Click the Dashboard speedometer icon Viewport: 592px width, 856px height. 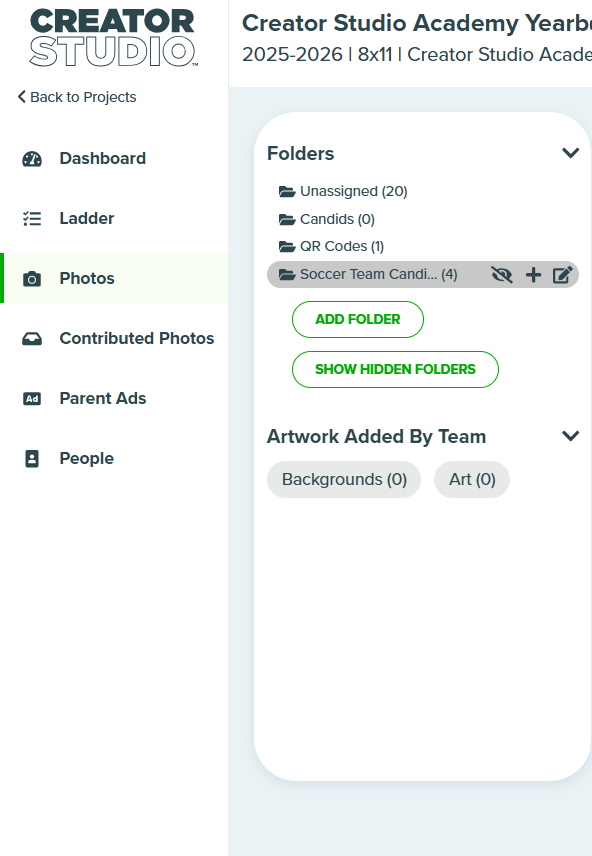pos(32,158)
